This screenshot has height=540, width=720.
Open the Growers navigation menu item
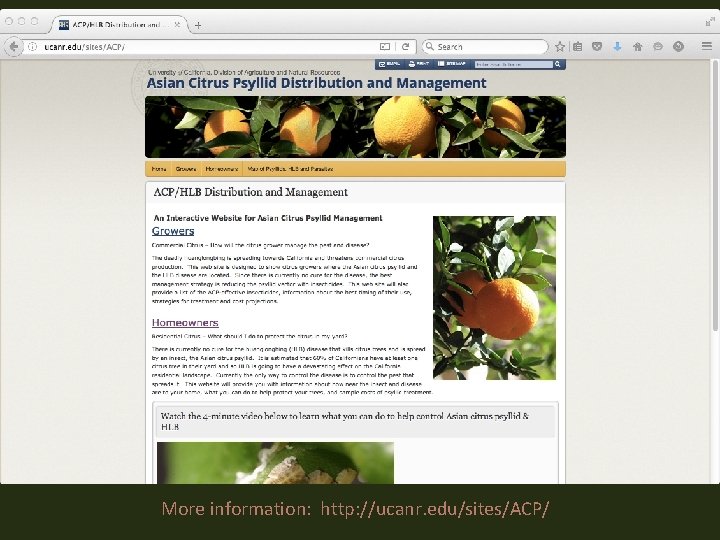pyautogui.click(x=186, y=169)
